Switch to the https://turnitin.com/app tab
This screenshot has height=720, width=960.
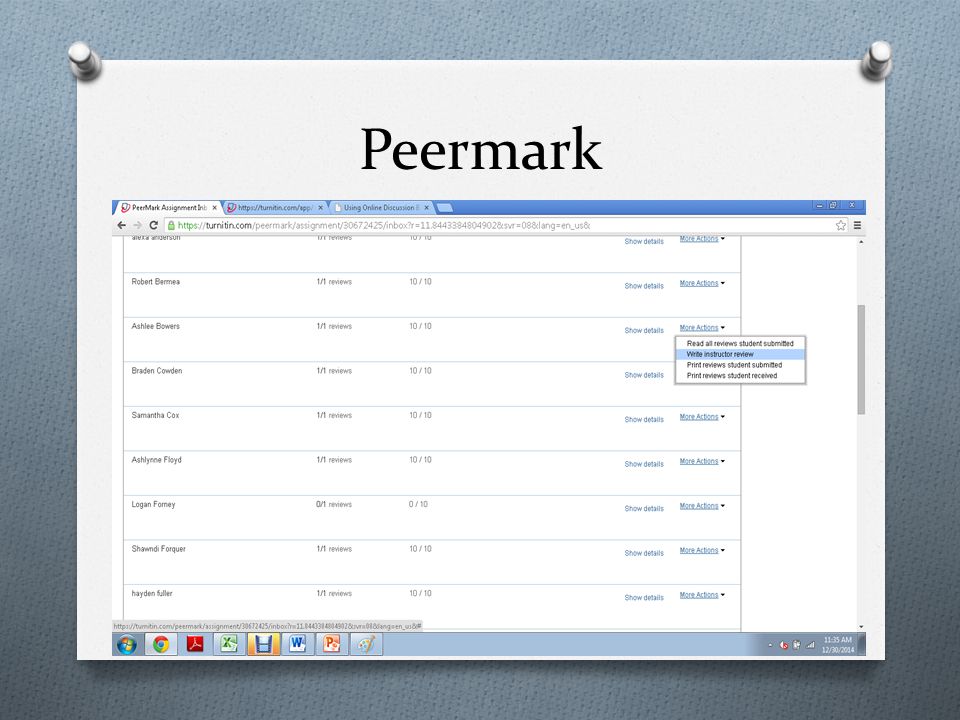275,208
